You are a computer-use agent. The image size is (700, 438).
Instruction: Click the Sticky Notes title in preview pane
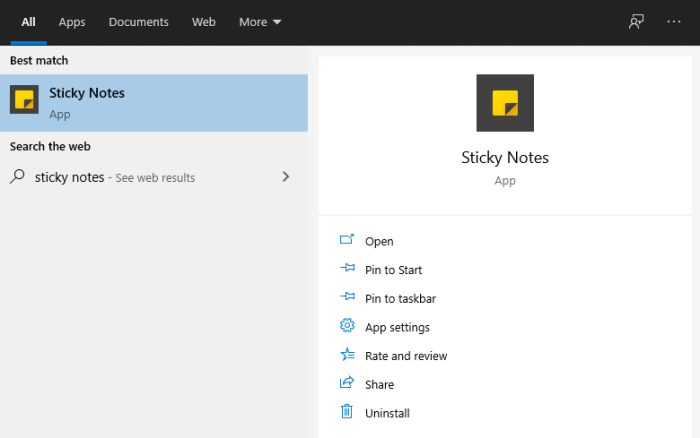pos(505,157)
